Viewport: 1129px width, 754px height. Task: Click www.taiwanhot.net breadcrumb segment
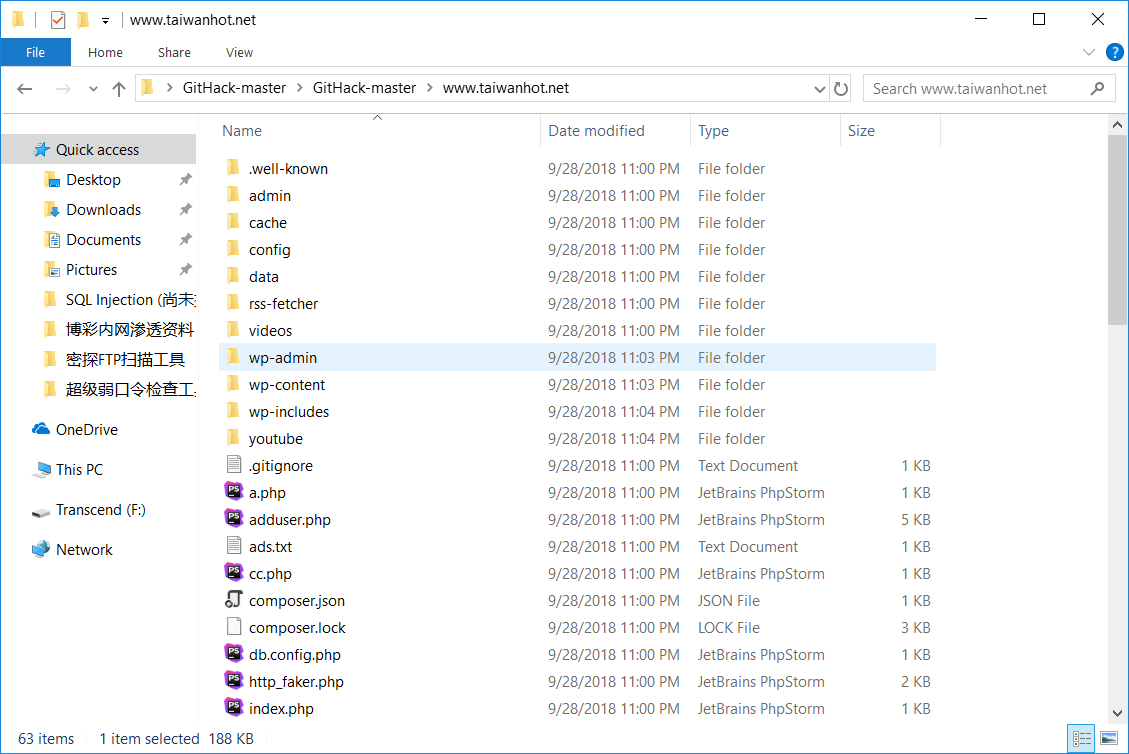click(505, 88)
